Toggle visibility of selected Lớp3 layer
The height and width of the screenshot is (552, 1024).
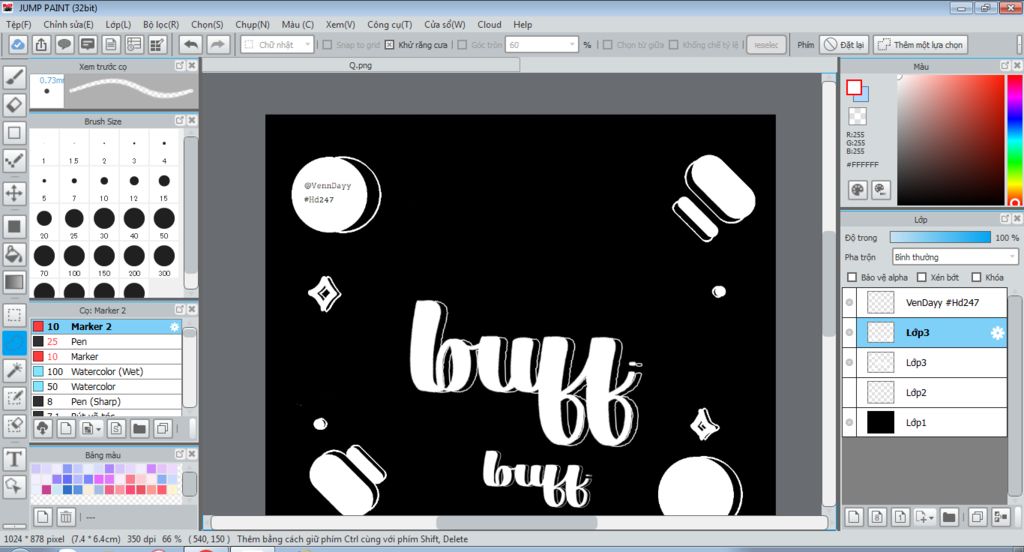(x=849, y=333)
